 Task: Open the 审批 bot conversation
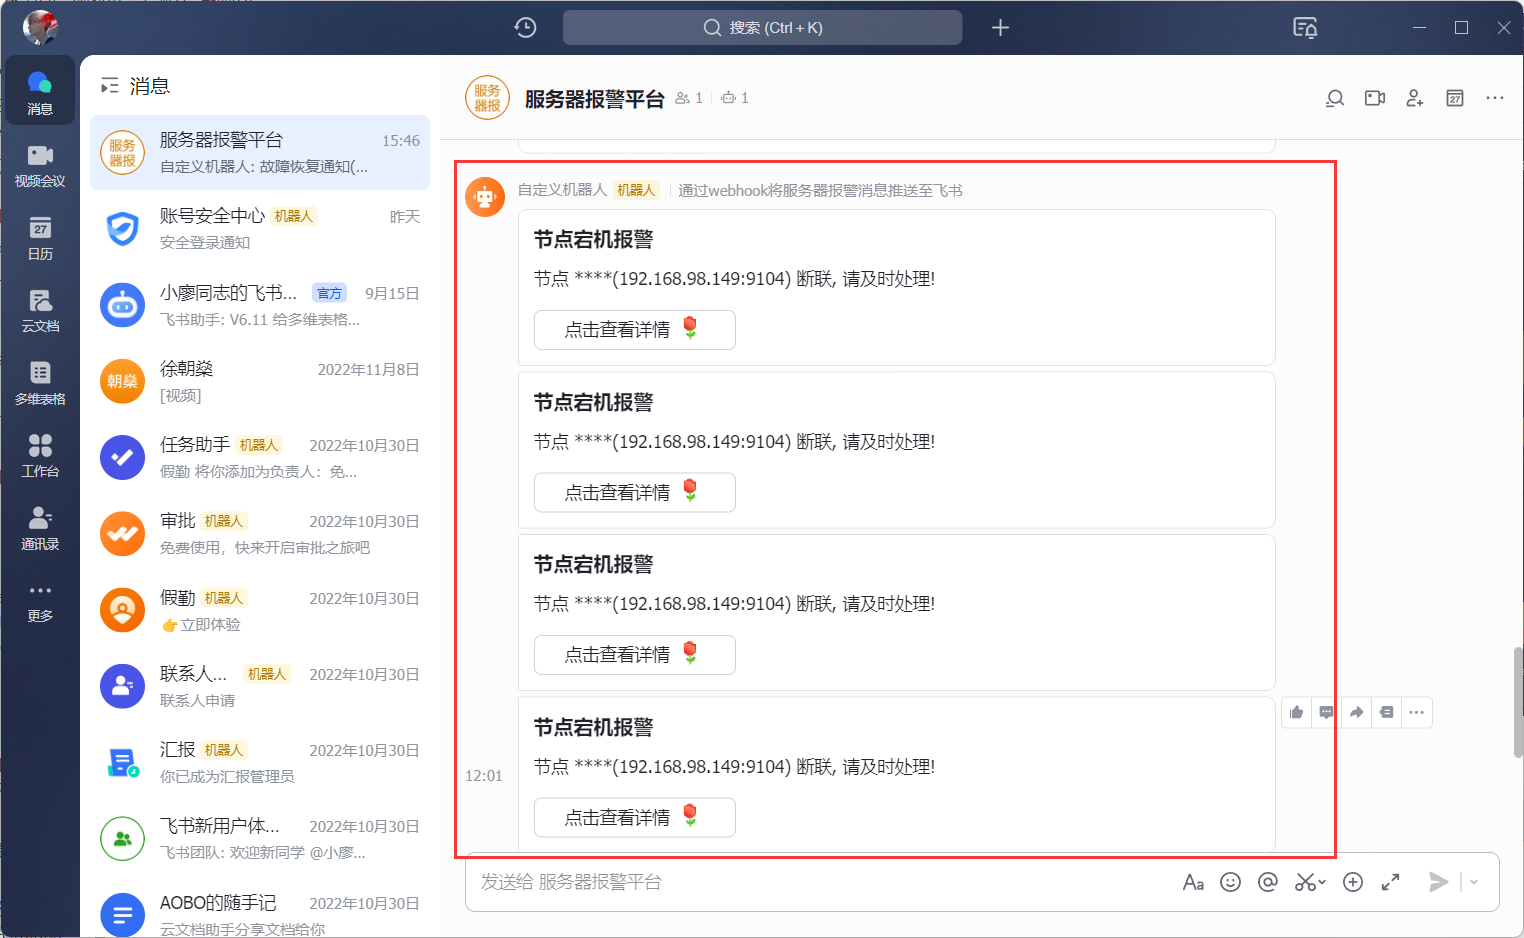coord(260,533)
